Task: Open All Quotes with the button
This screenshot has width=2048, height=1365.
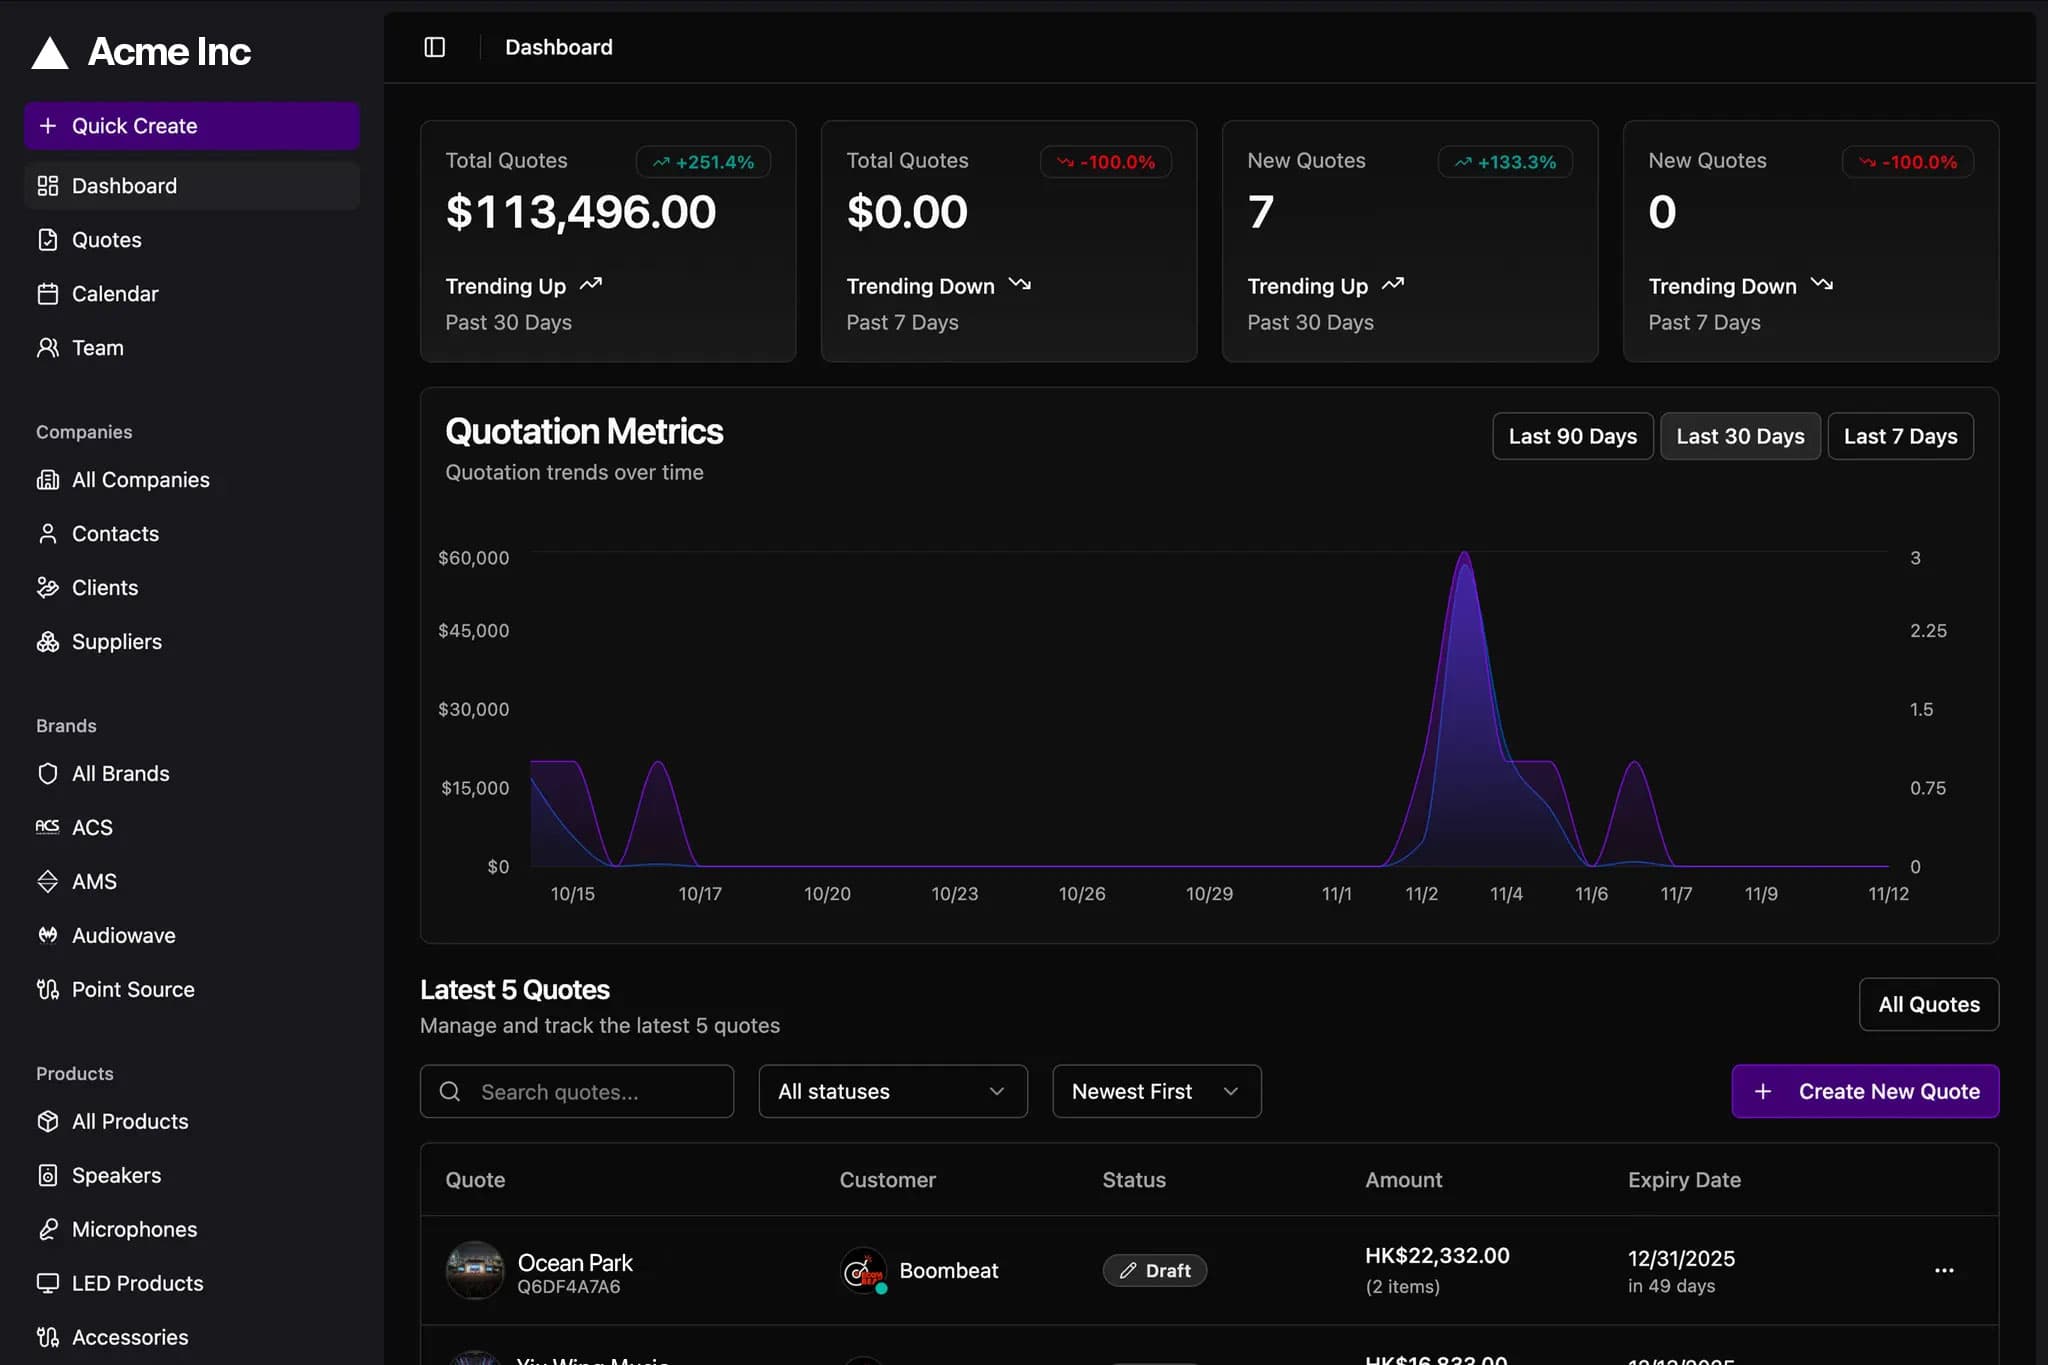Action: click(x=1928, y=1004)
